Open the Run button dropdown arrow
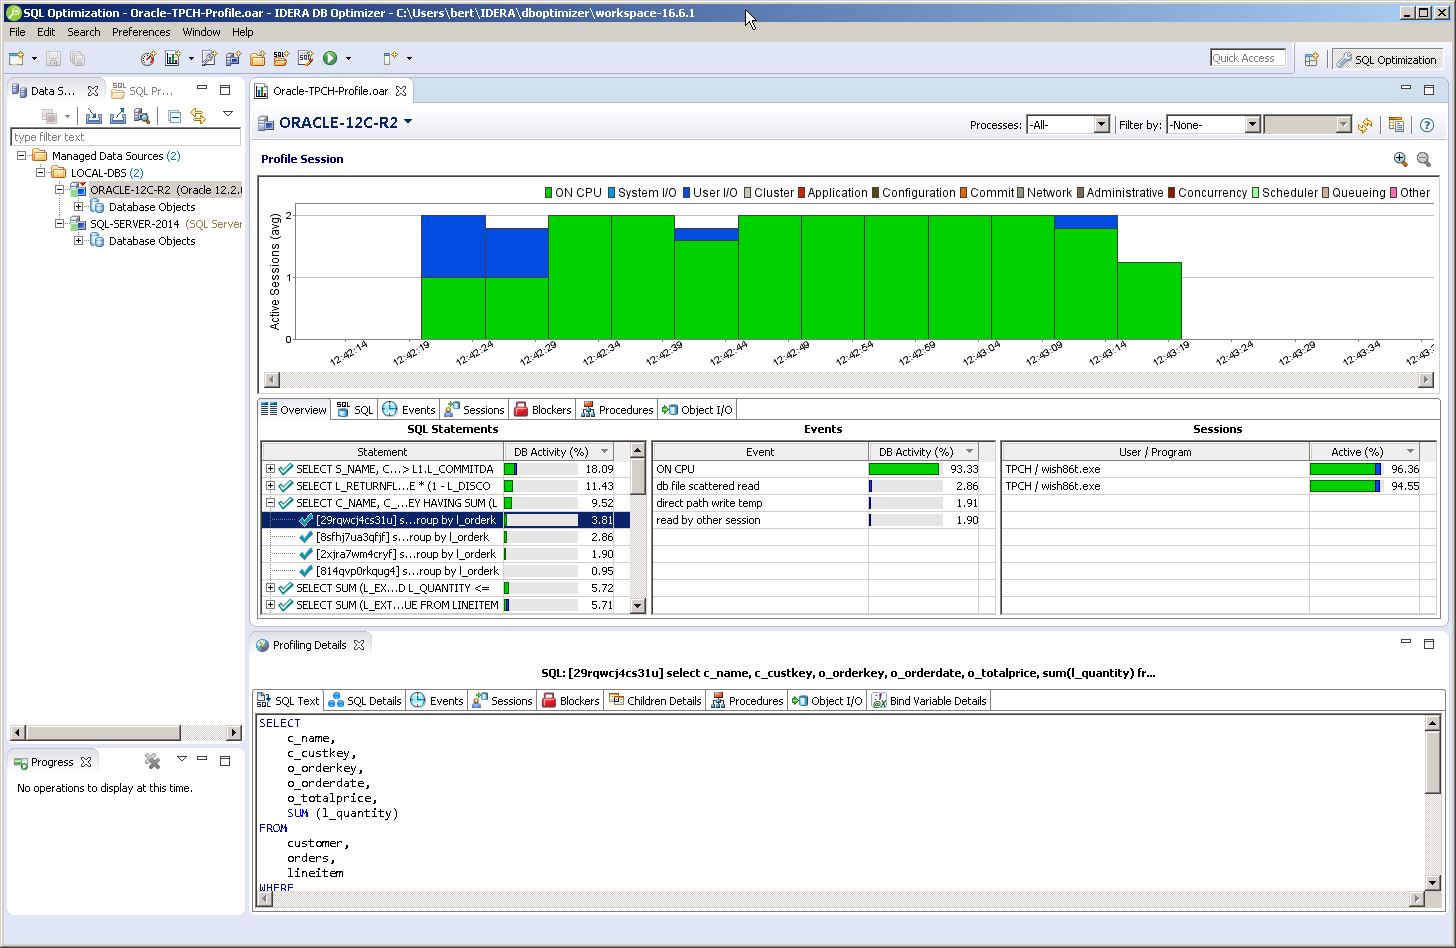Viewport: 1456px width, 948px height. (347, 59)
